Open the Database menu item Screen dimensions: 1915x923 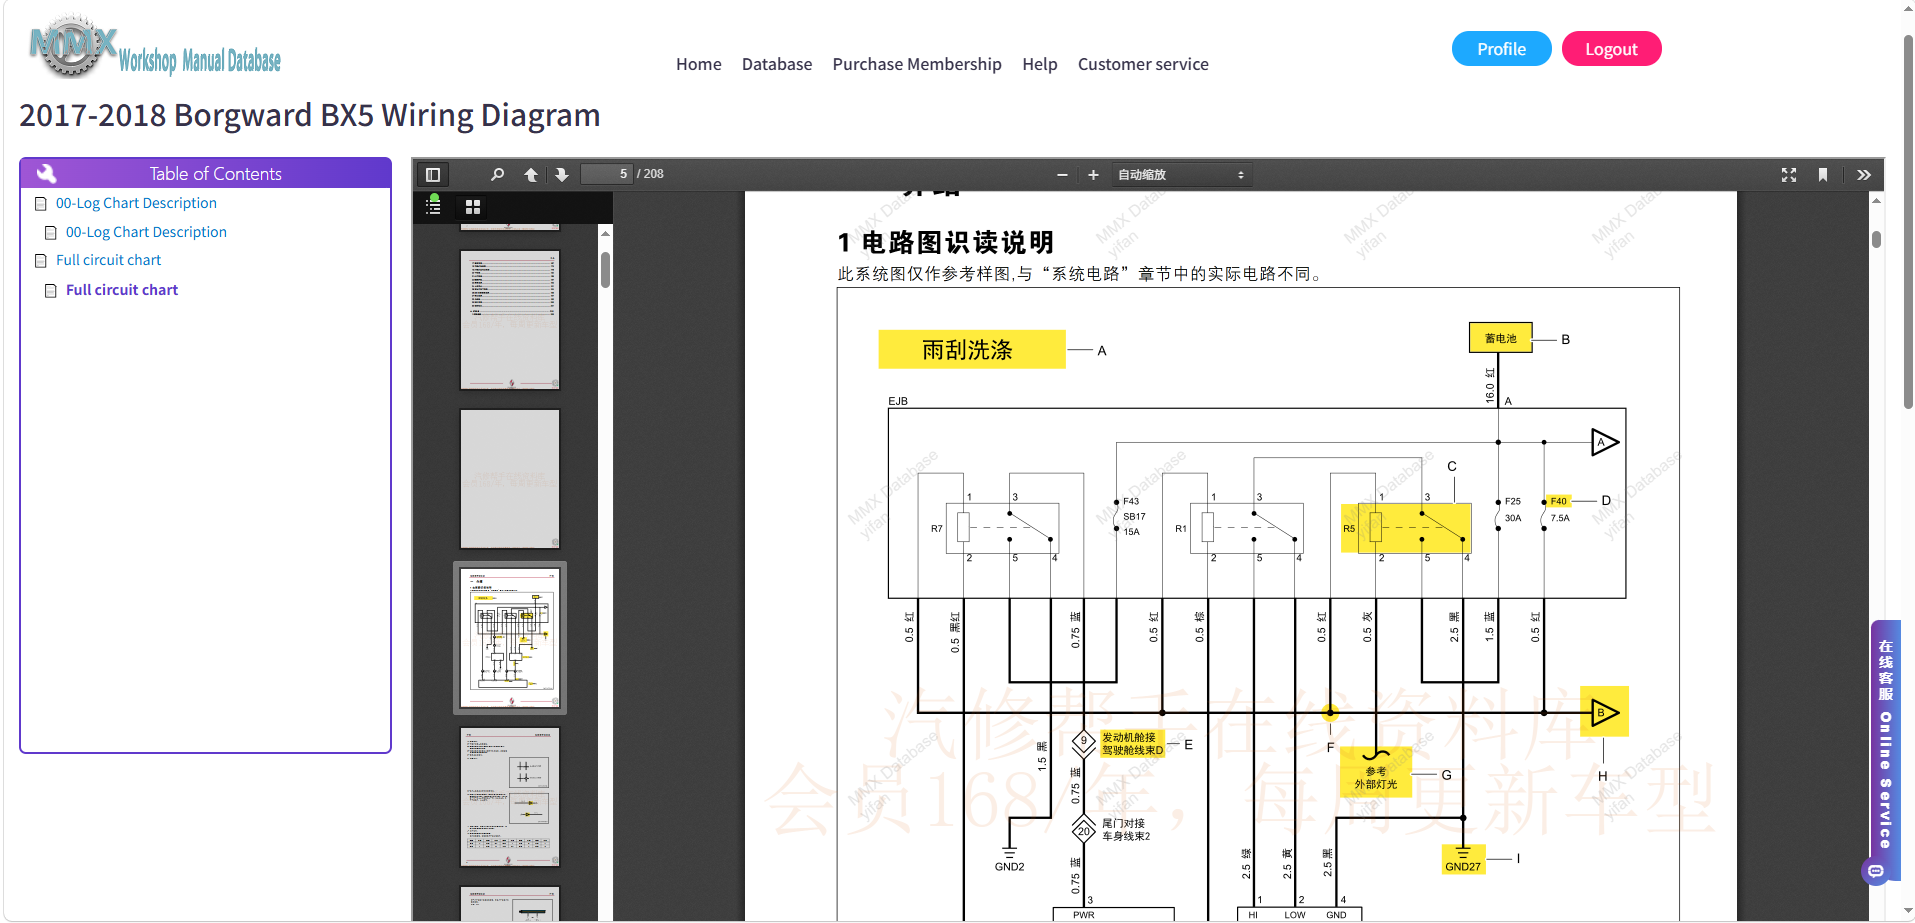(777, 64)
